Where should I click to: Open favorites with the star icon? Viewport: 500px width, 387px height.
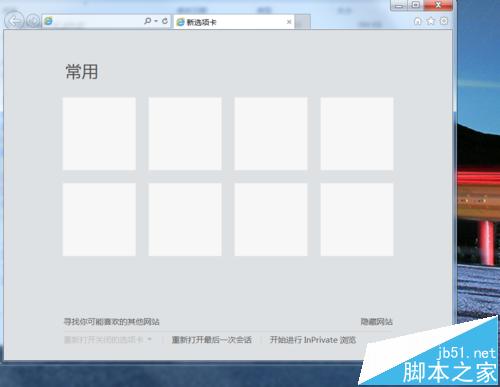[431, 21]
